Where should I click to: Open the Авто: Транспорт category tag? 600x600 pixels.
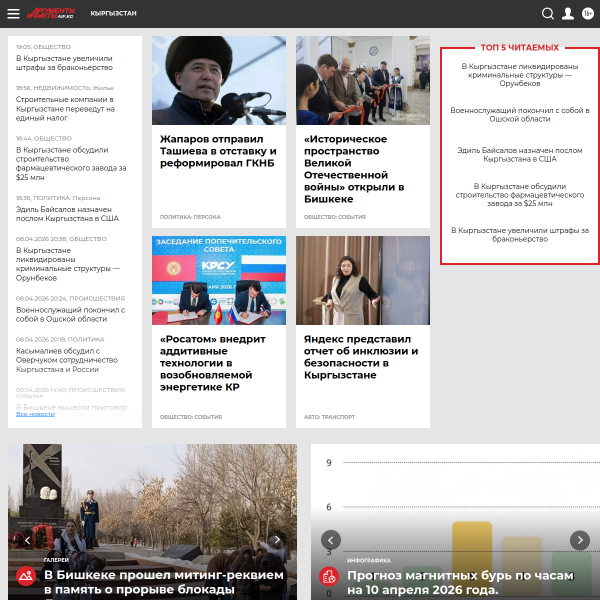tap(329, 417)
